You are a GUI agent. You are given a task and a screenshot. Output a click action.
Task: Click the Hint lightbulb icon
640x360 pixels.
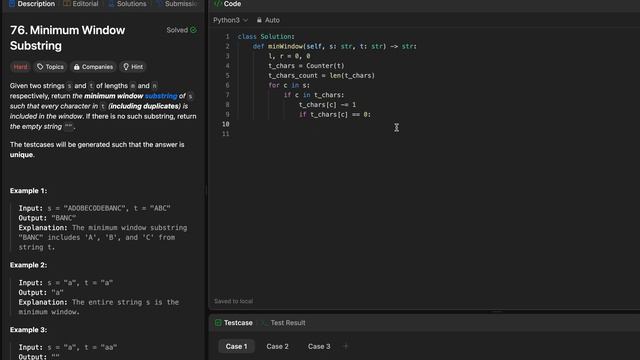(126, 67)
